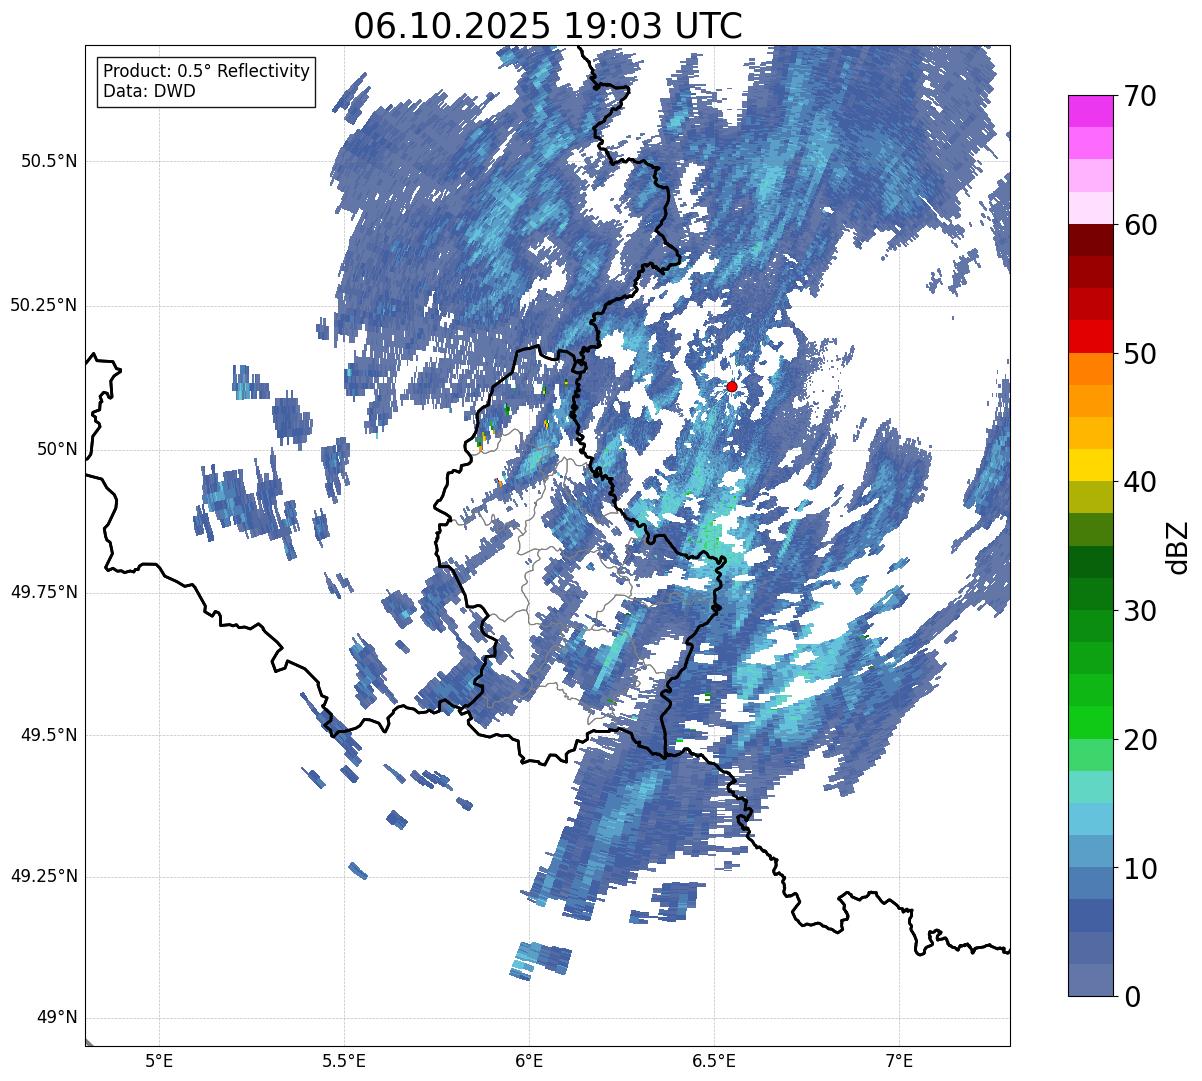Click the longitude label "7°E"
The height and width of the screenshot is (1081, 1202).
tap(899, 1060)
